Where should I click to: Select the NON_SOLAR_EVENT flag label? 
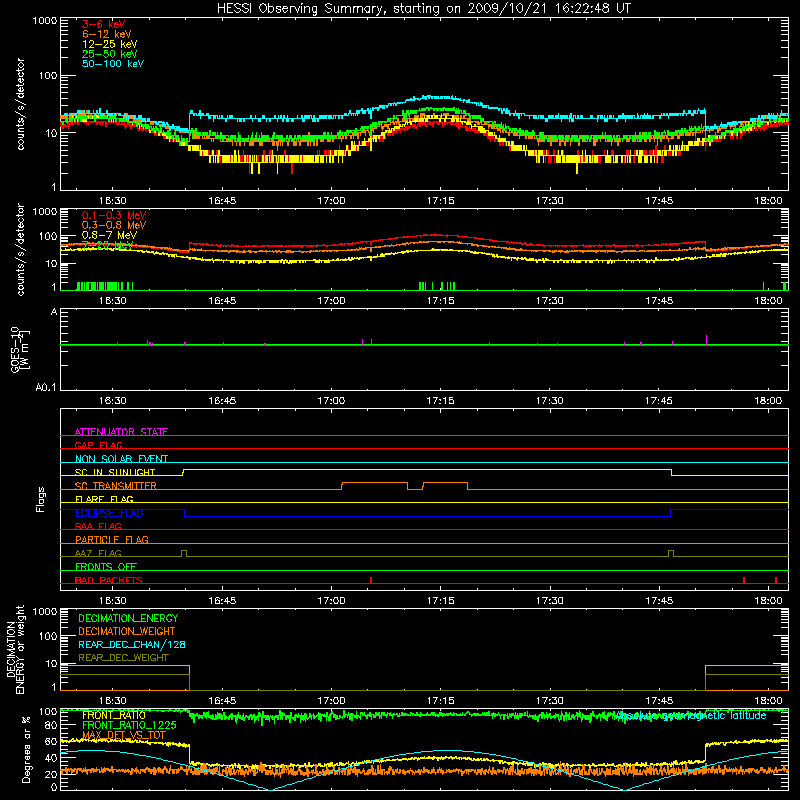click(121, 459)
